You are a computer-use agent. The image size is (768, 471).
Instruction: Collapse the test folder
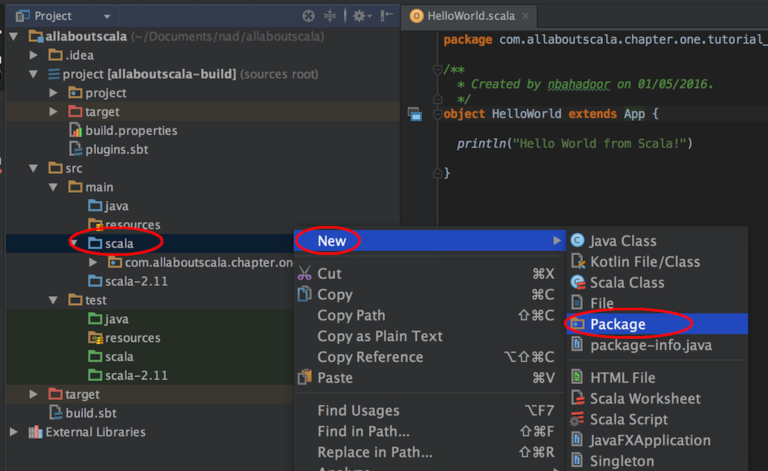point(53,300)
